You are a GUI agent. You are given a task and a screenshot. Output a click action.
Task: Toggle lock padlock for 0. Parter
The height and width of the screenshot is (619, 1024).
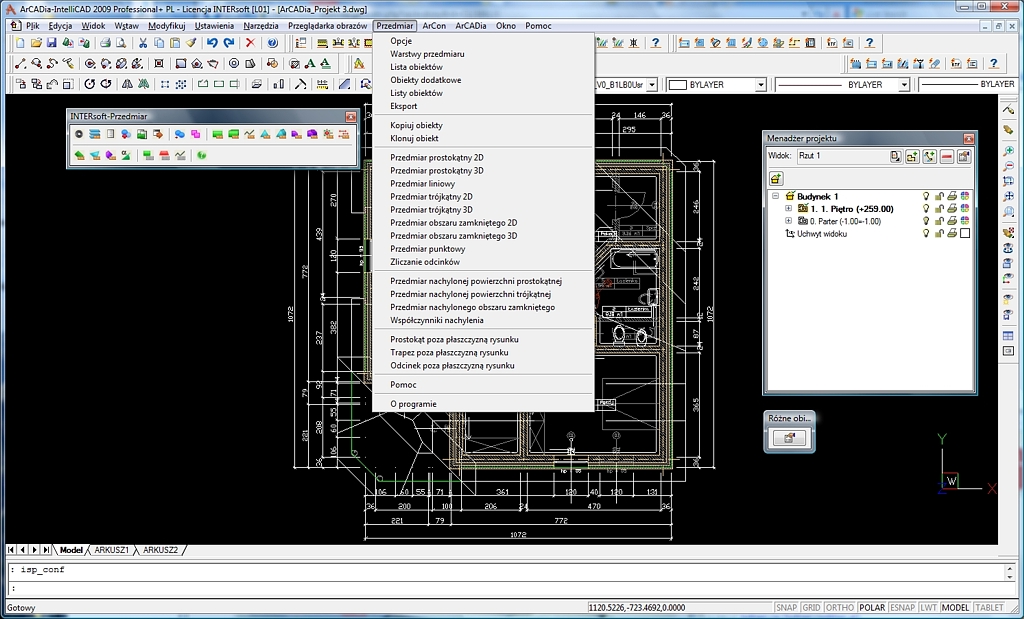click(x=939, y=221)
